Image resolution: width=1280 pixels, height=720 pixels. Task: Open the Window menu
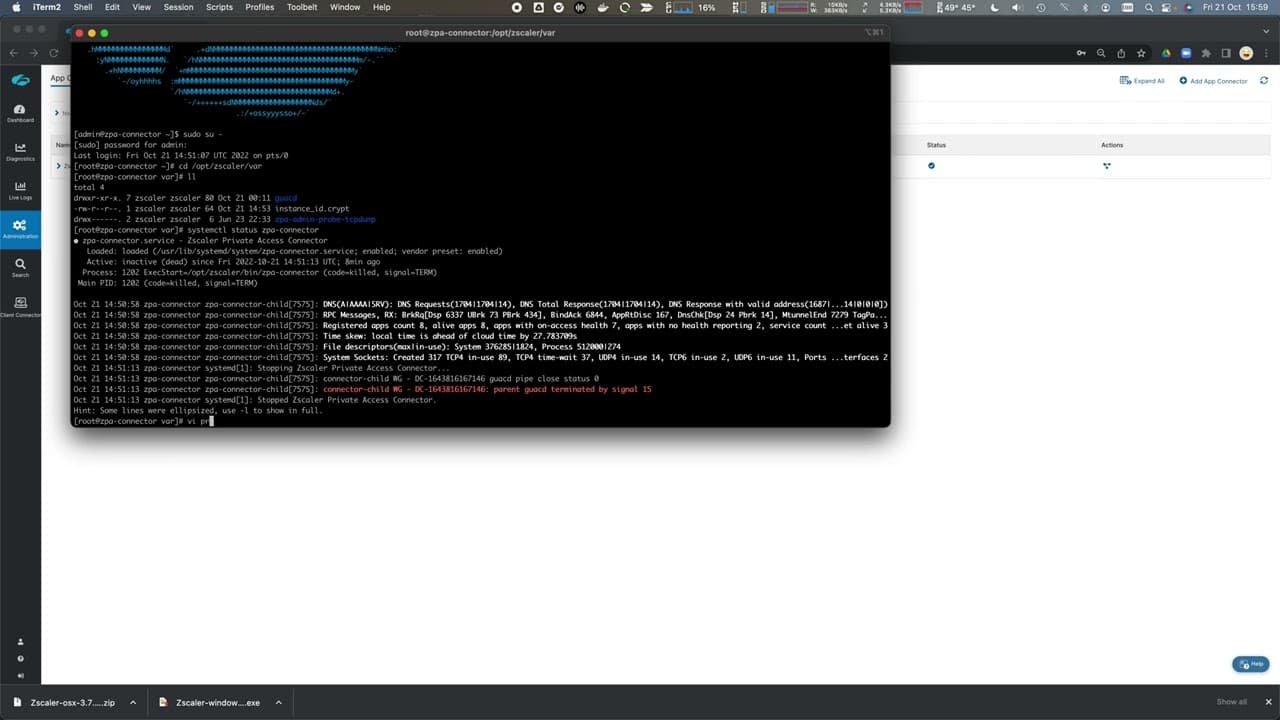[345, 7]
